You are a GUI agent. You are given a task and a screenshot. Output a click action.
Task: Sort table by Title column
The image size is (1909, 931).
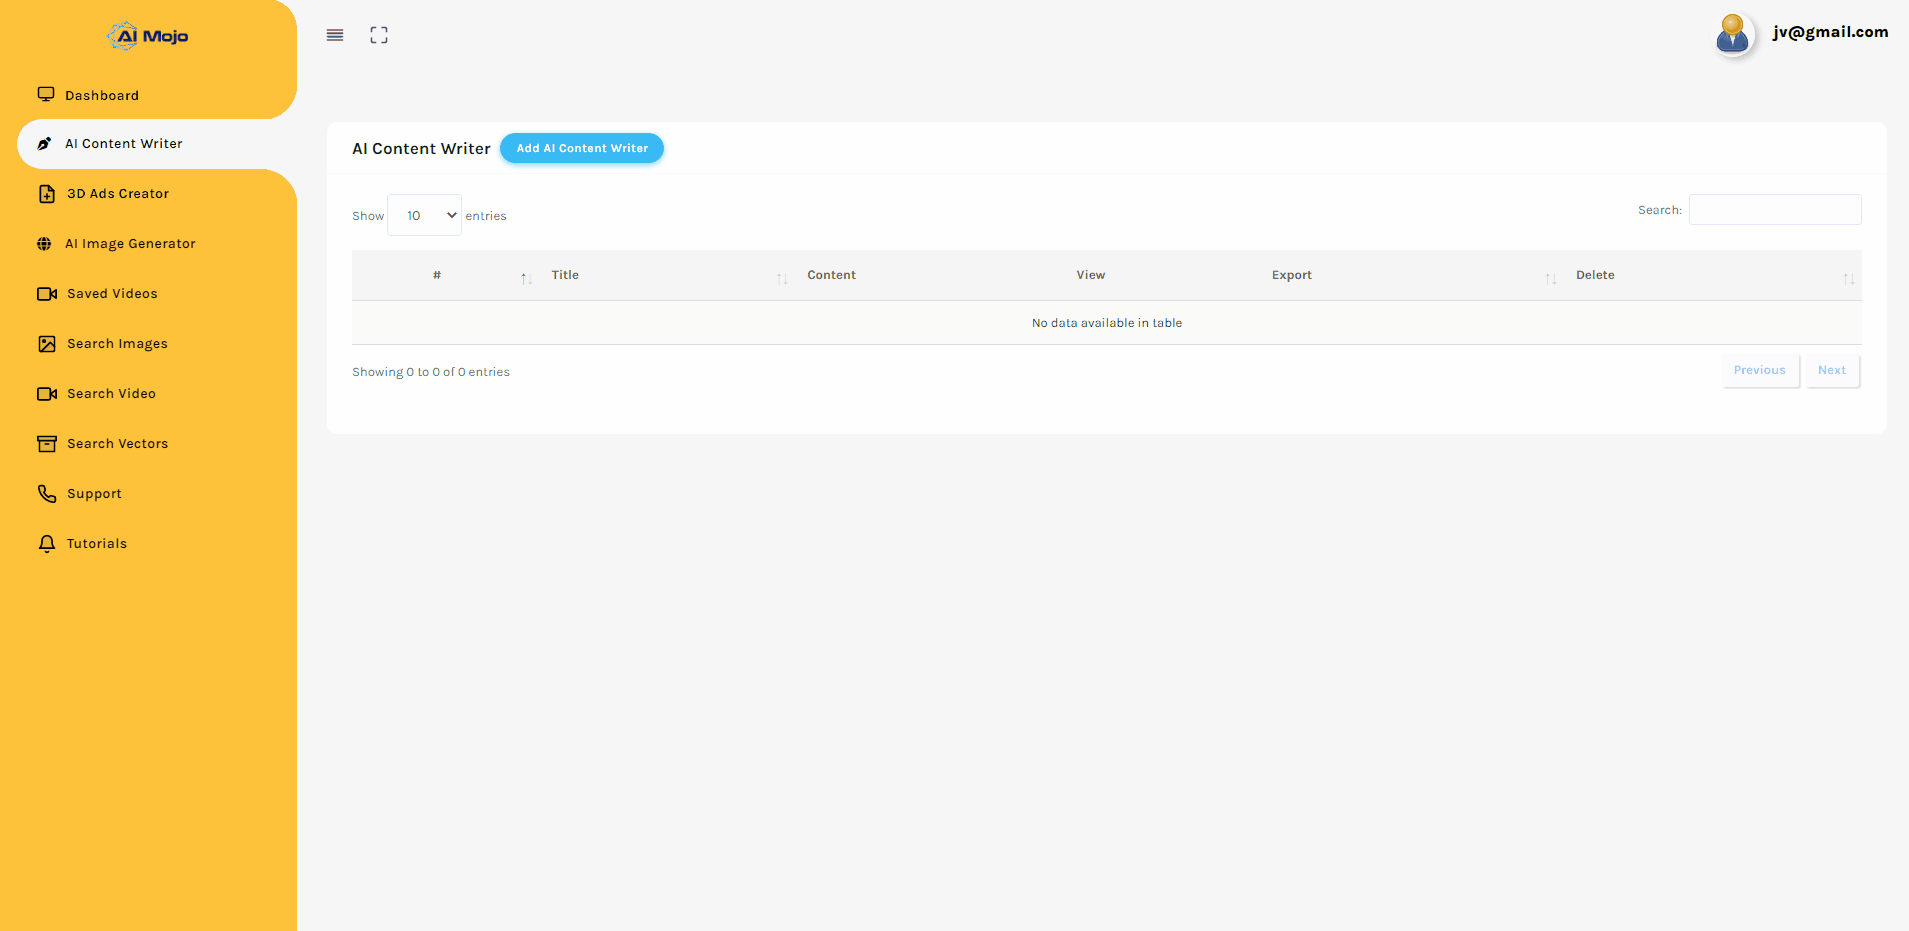tap(565, 275)
